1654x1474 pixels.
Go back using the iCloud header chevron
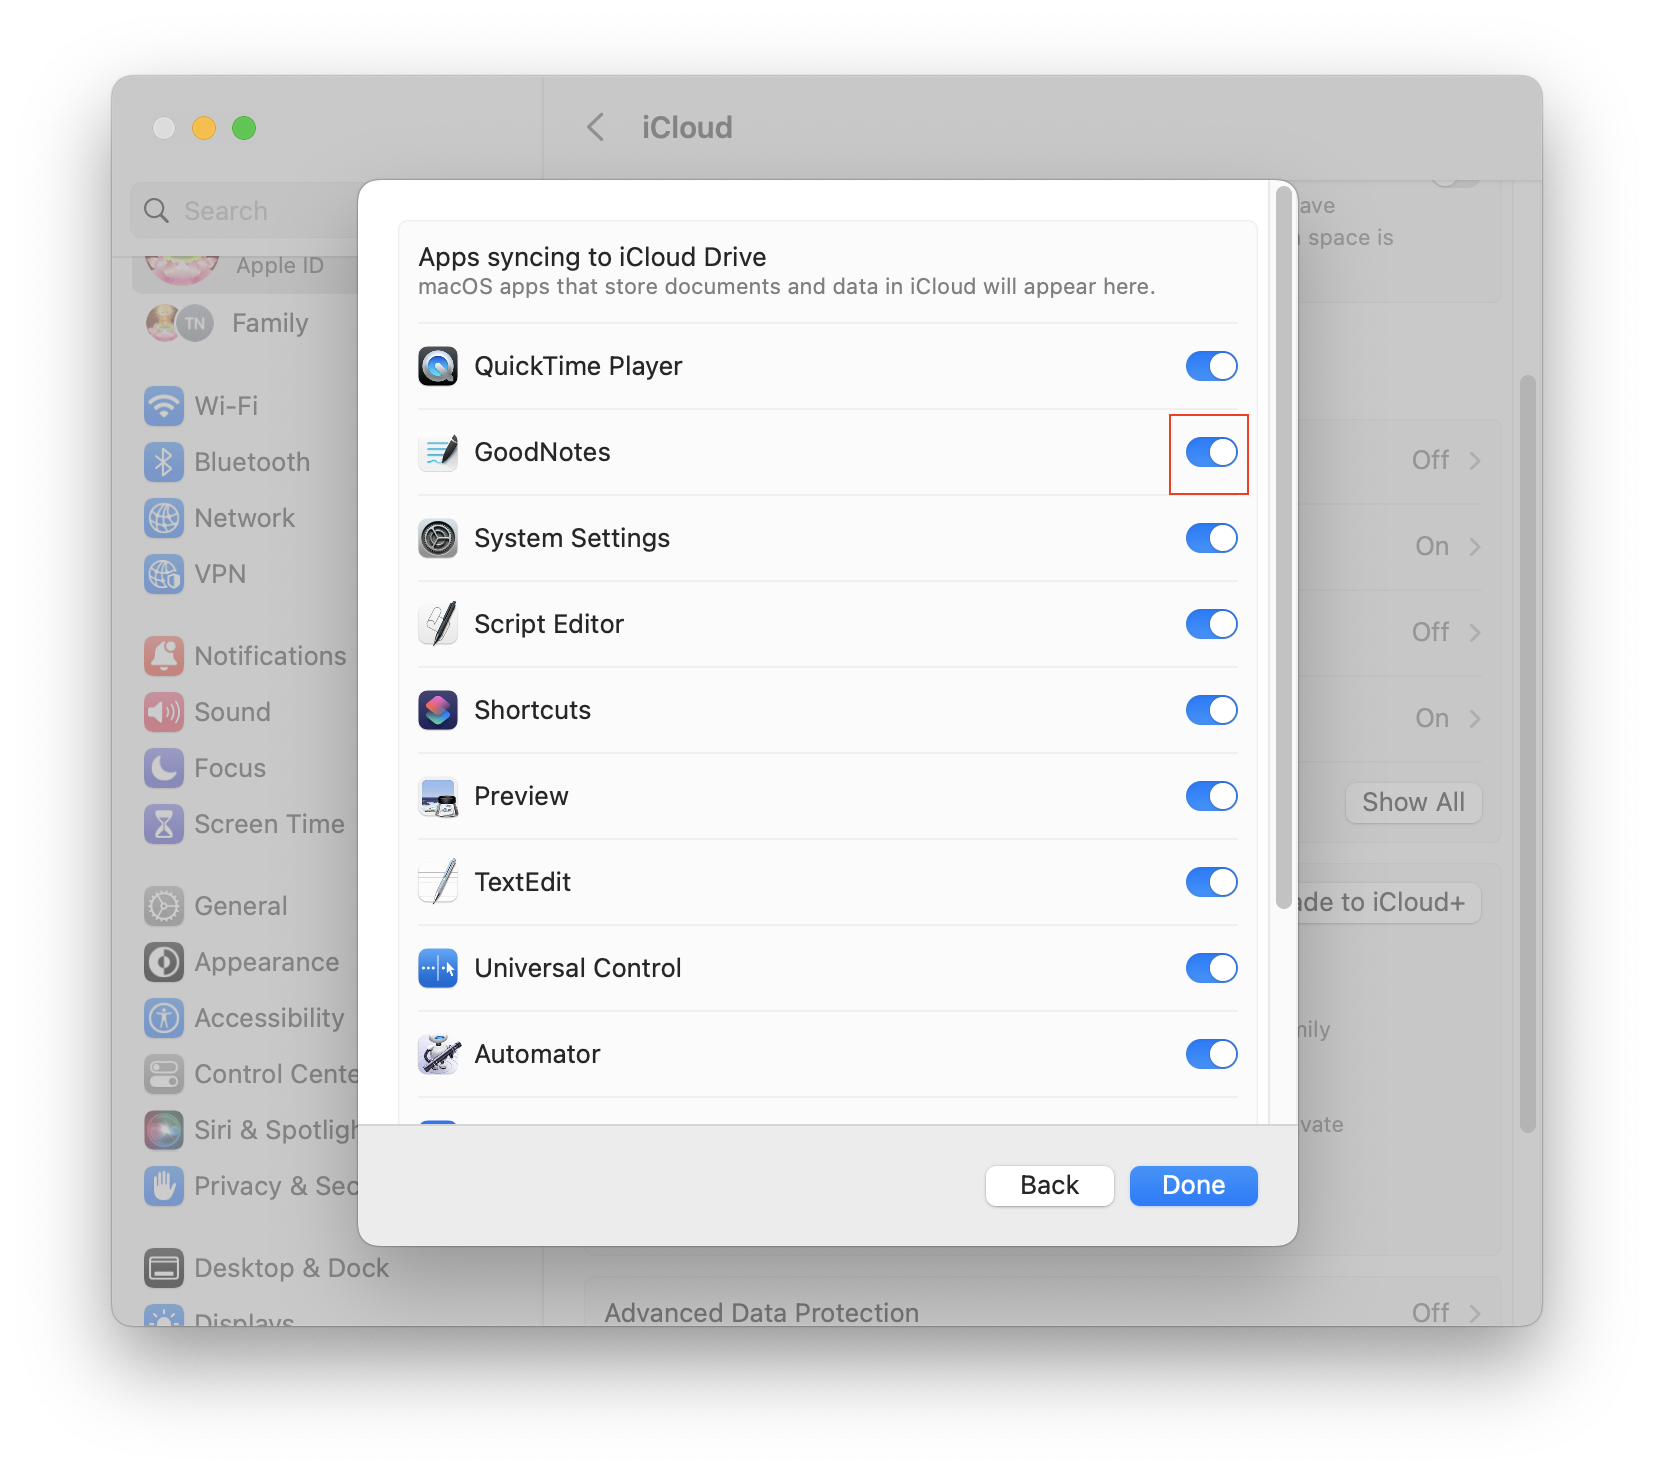pos(596,127)
